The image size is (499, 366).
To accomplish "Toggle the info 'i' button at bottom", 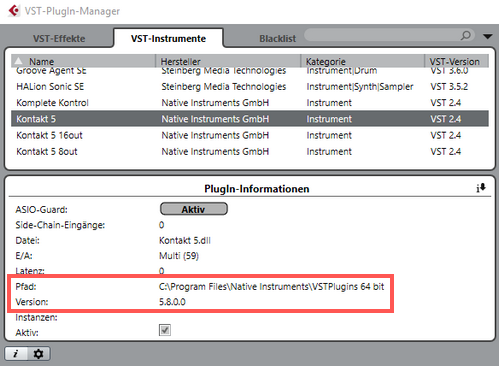I will (x=16, y=354).
